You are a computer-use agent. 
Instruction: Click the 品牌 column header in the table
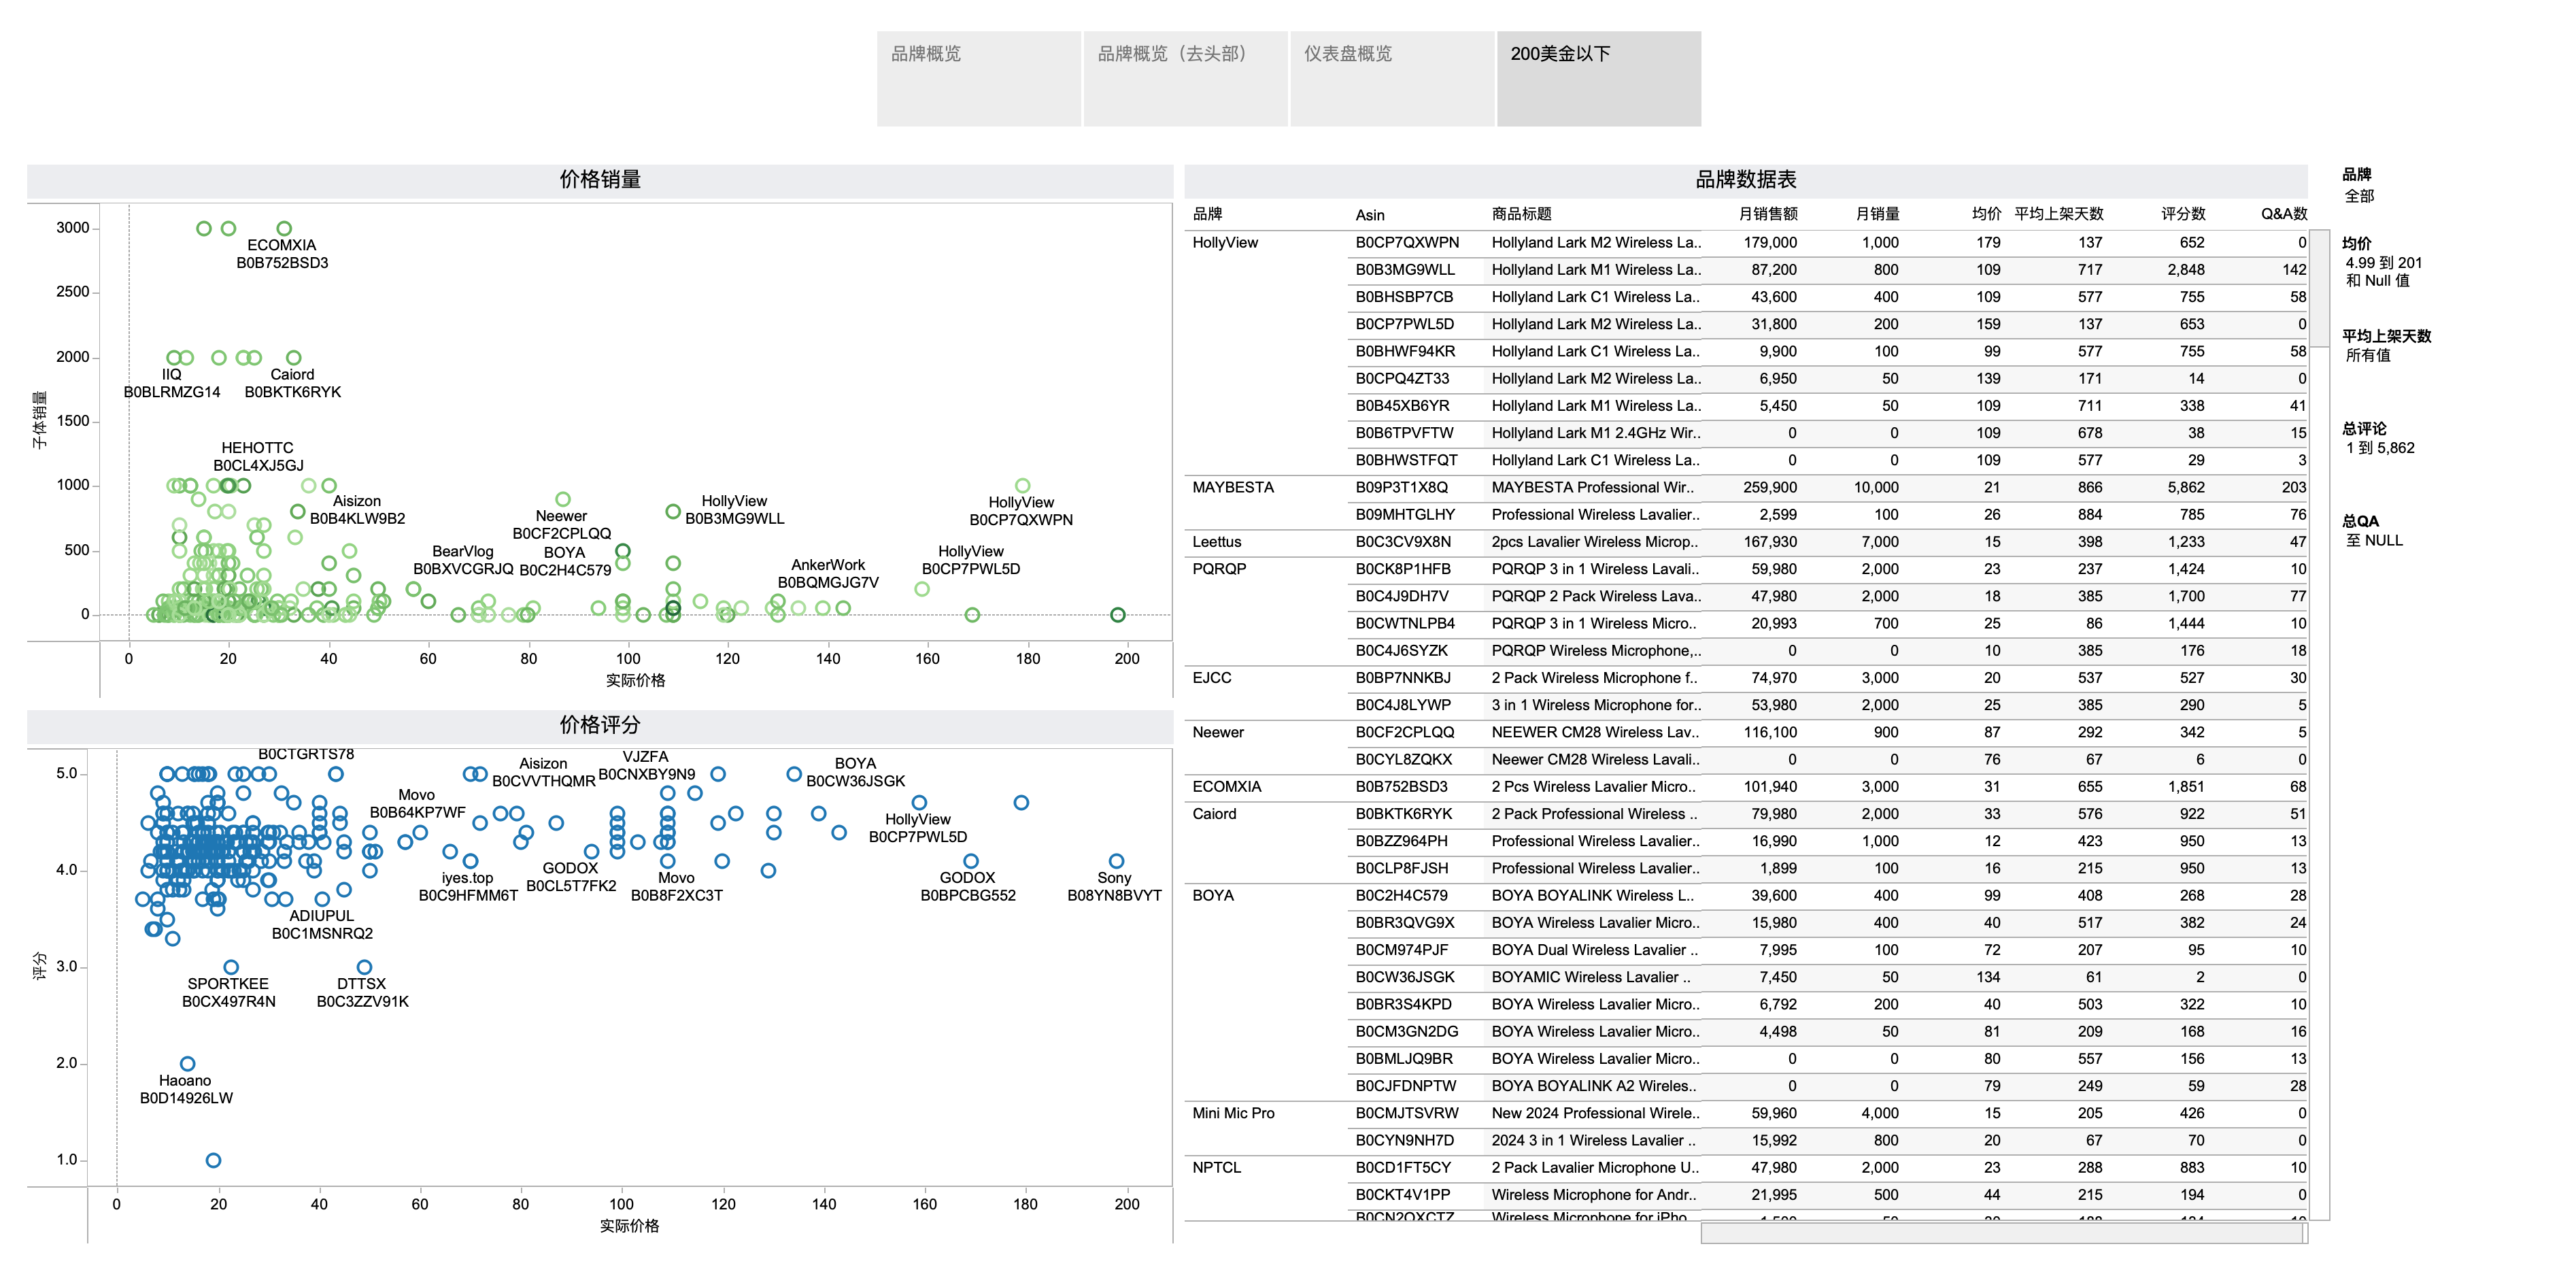(x=1207, y=214)
